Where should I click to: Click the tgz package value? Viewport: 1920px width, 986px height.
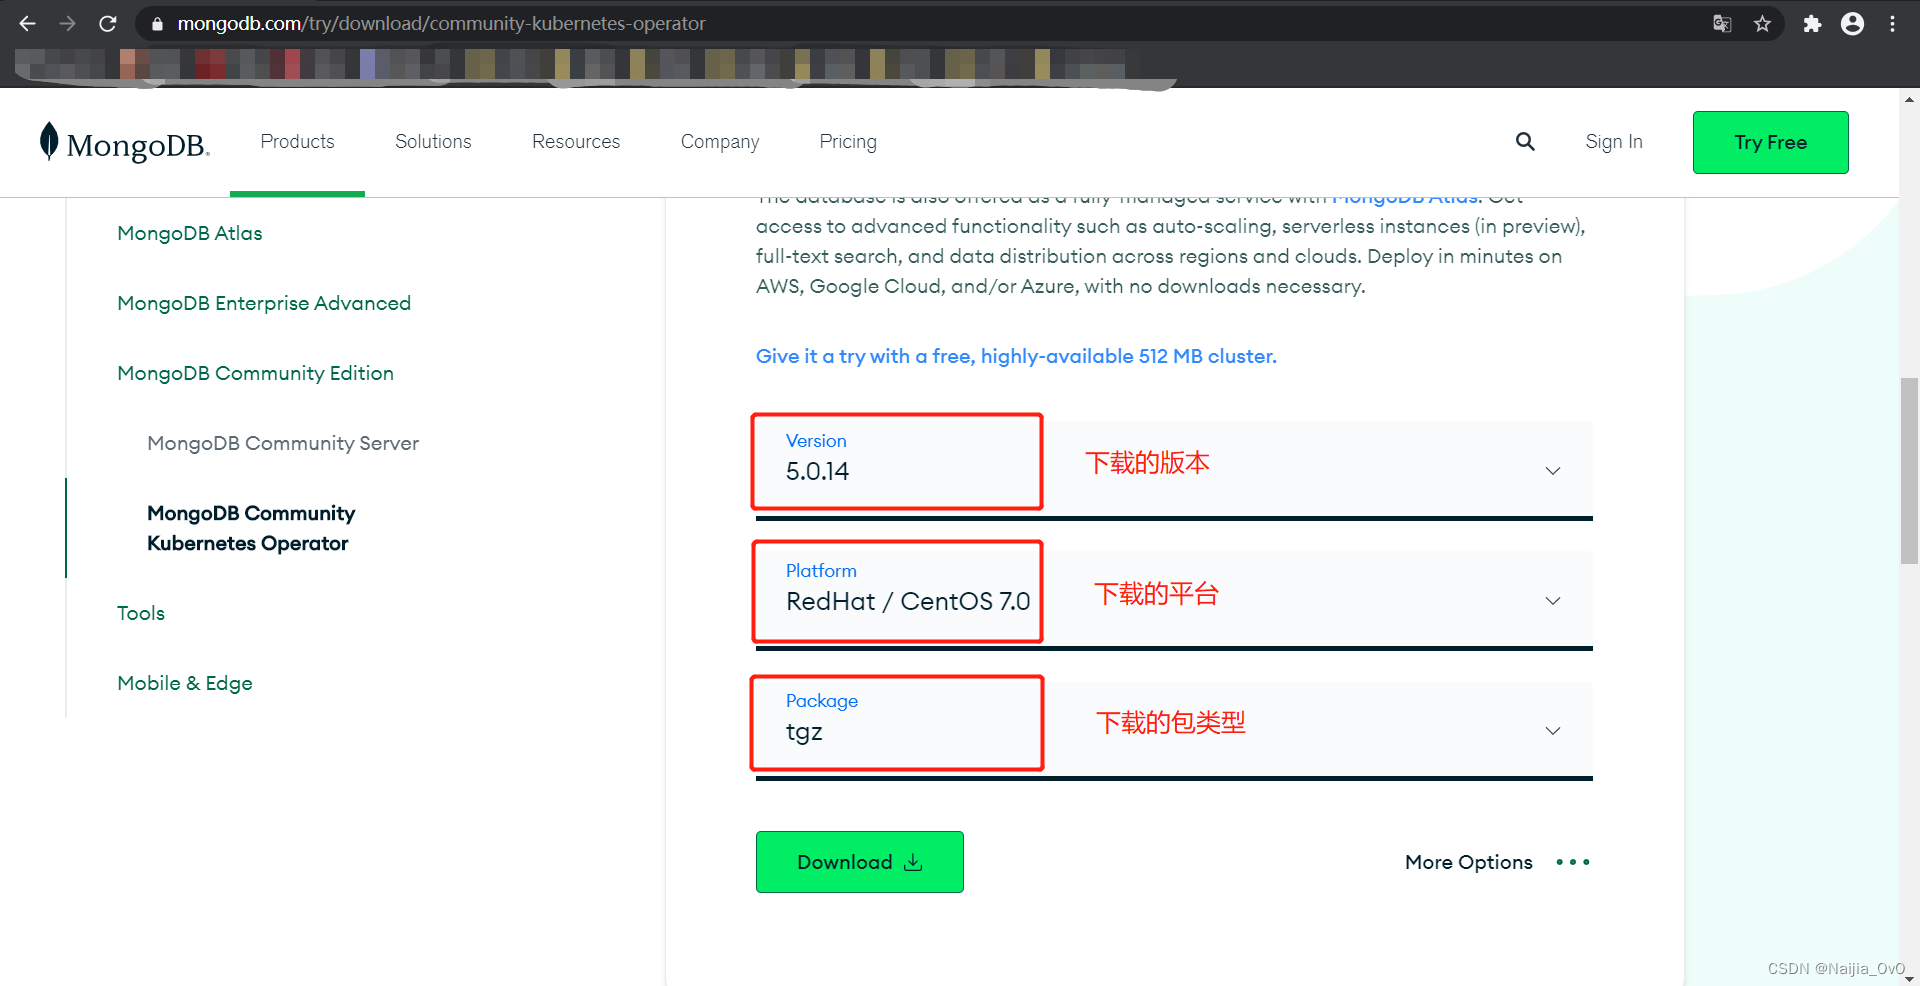804,732
